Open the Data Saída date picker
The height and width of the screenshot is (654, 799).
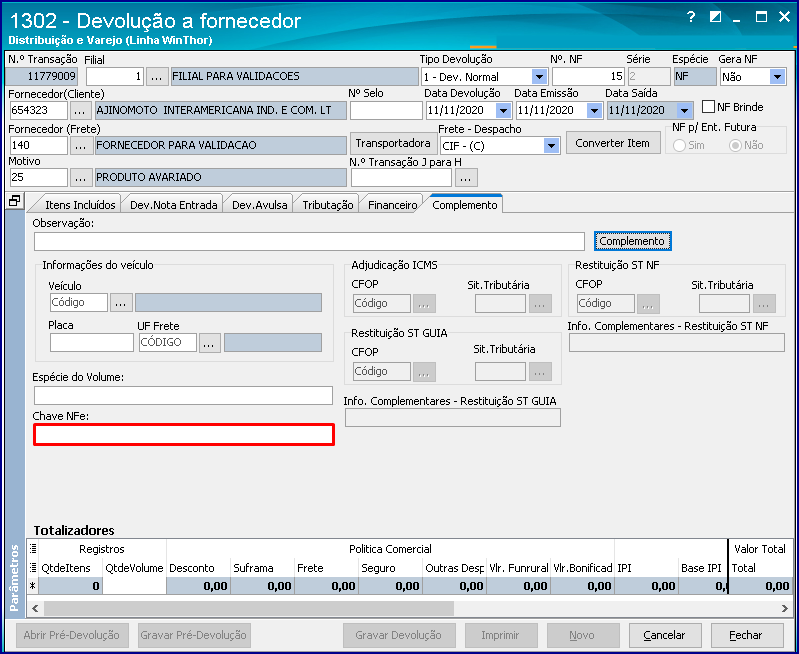(x=684, y=111)
